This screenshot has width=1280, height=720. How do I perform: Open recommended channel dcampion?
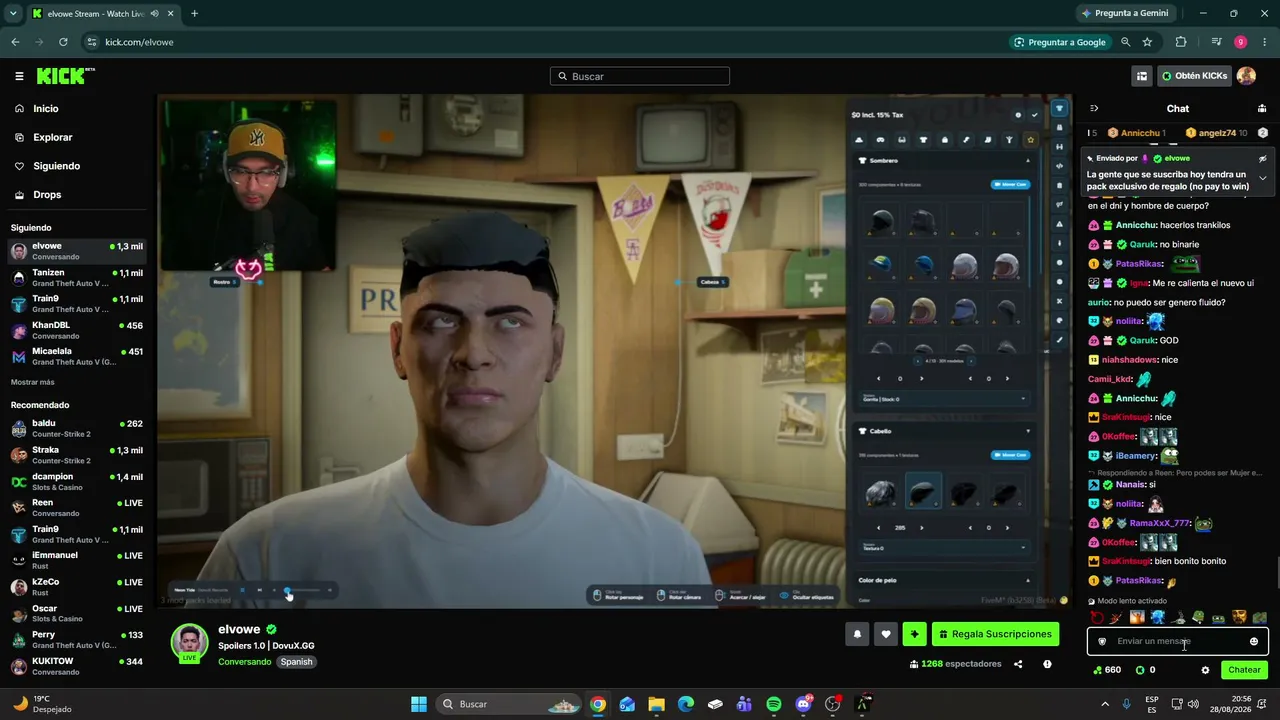pyautogui.click(x=78, y=481)
